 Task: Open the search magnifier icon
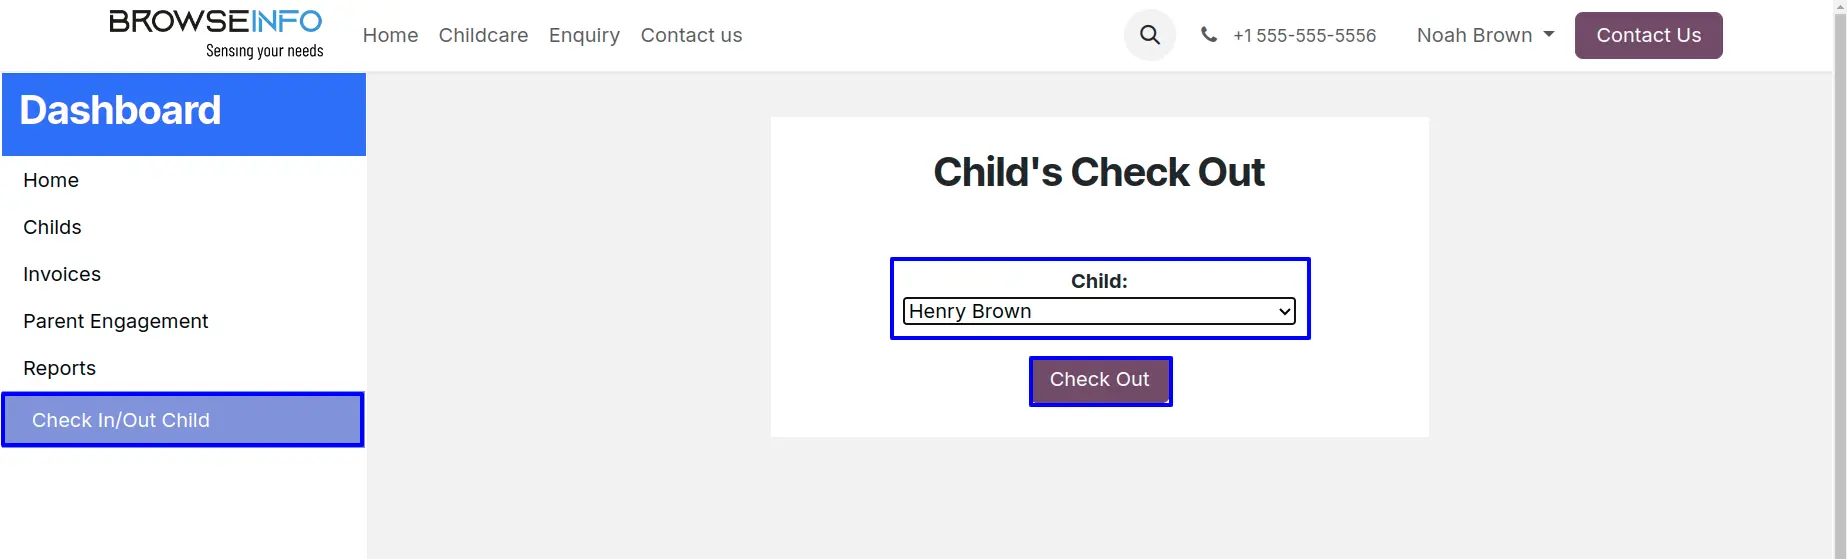[1150, 35]
